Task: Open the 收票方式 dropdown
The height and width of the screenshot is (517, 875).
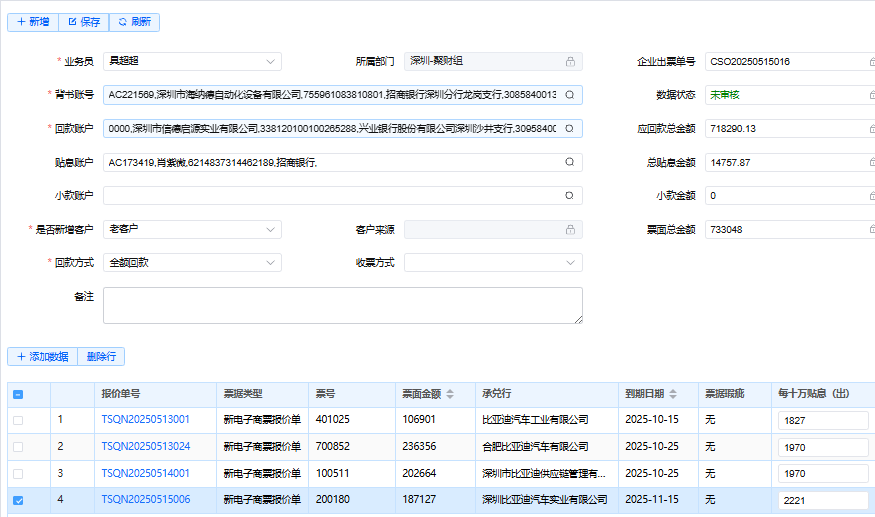Action: click(493, 263)
